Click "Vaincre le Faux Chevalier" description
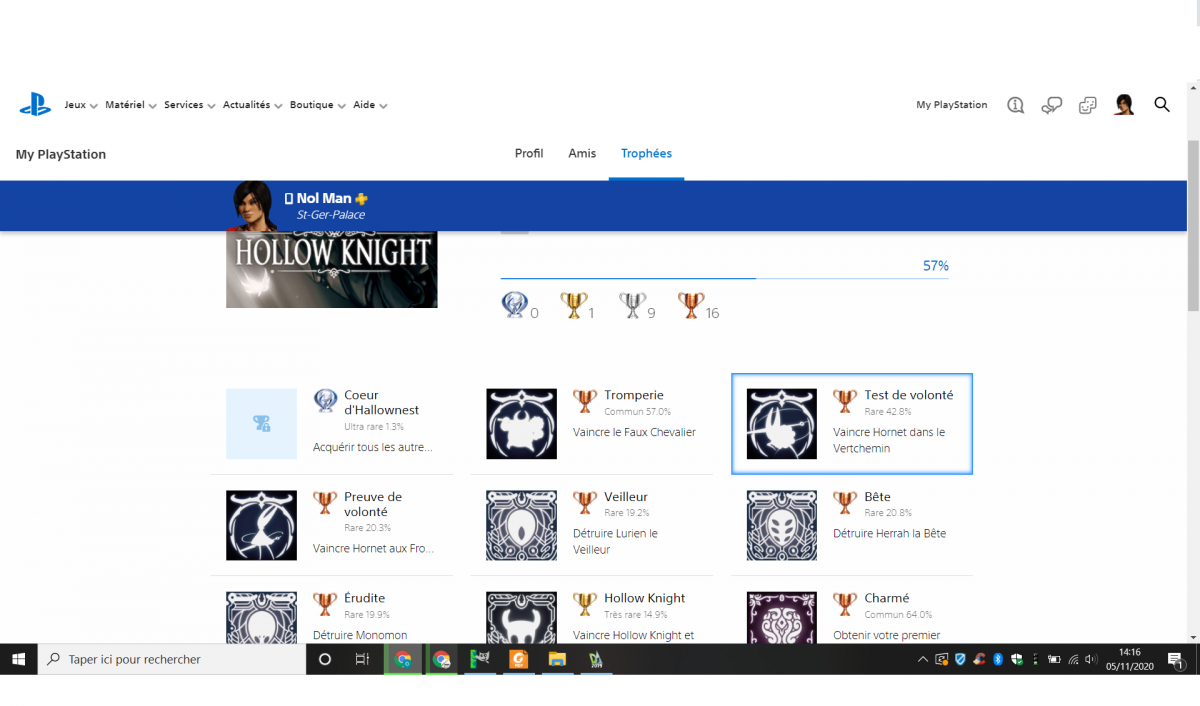Image resolution: width=1200 pixels, height=706 pixels. click(x=634, y=432)
